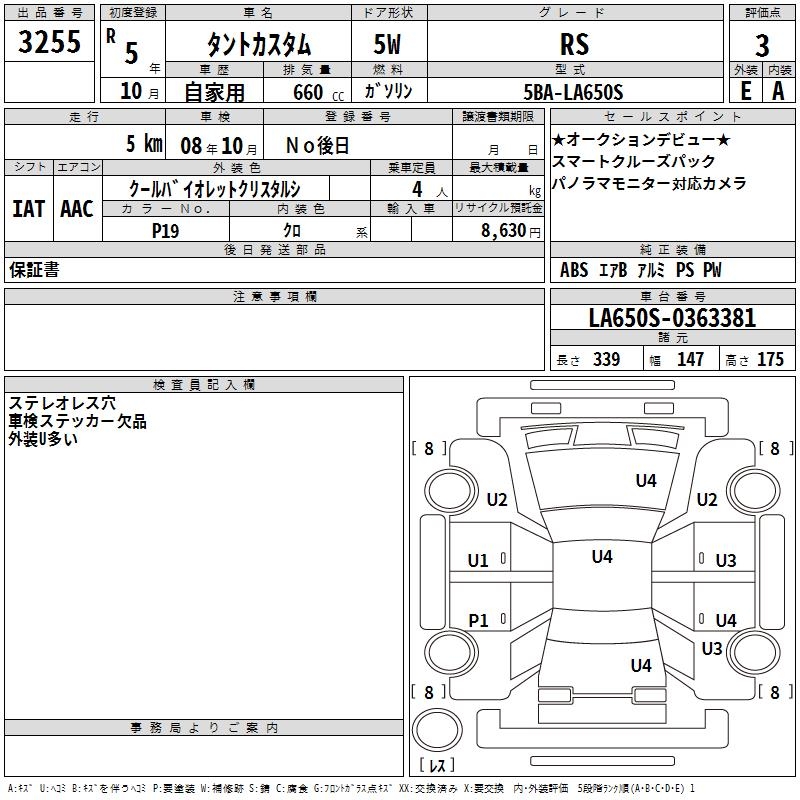Select model code 5BA-LA650S
This screenshot has width=800, height=800.
click(573, 92)
